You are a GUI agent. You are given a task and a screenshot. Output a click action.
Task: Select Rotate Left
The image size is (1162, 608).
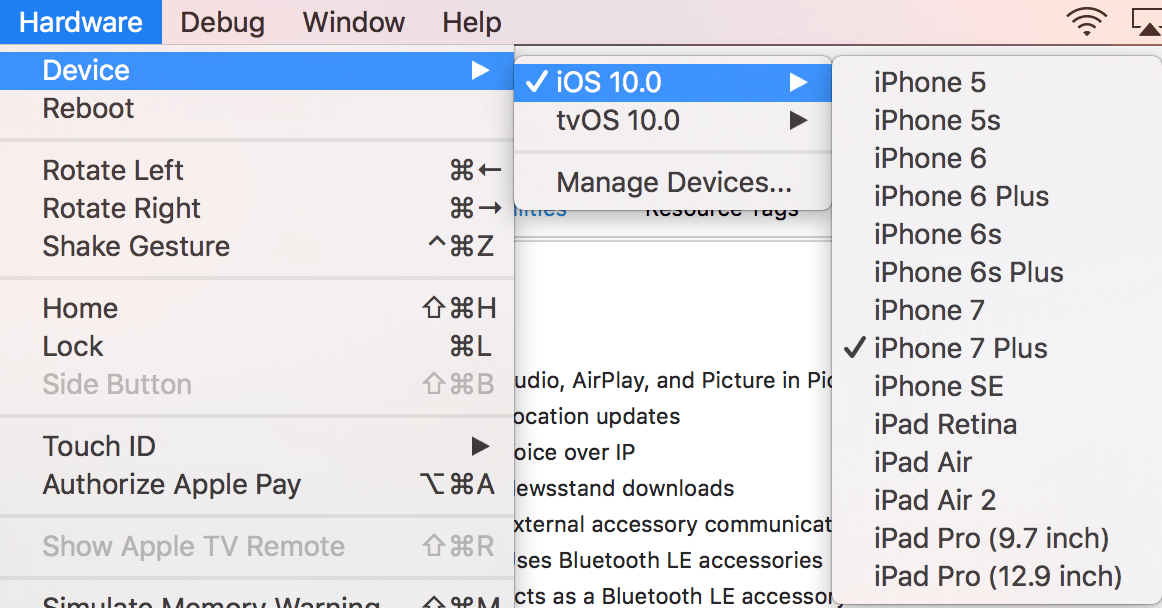pos(113,170)
